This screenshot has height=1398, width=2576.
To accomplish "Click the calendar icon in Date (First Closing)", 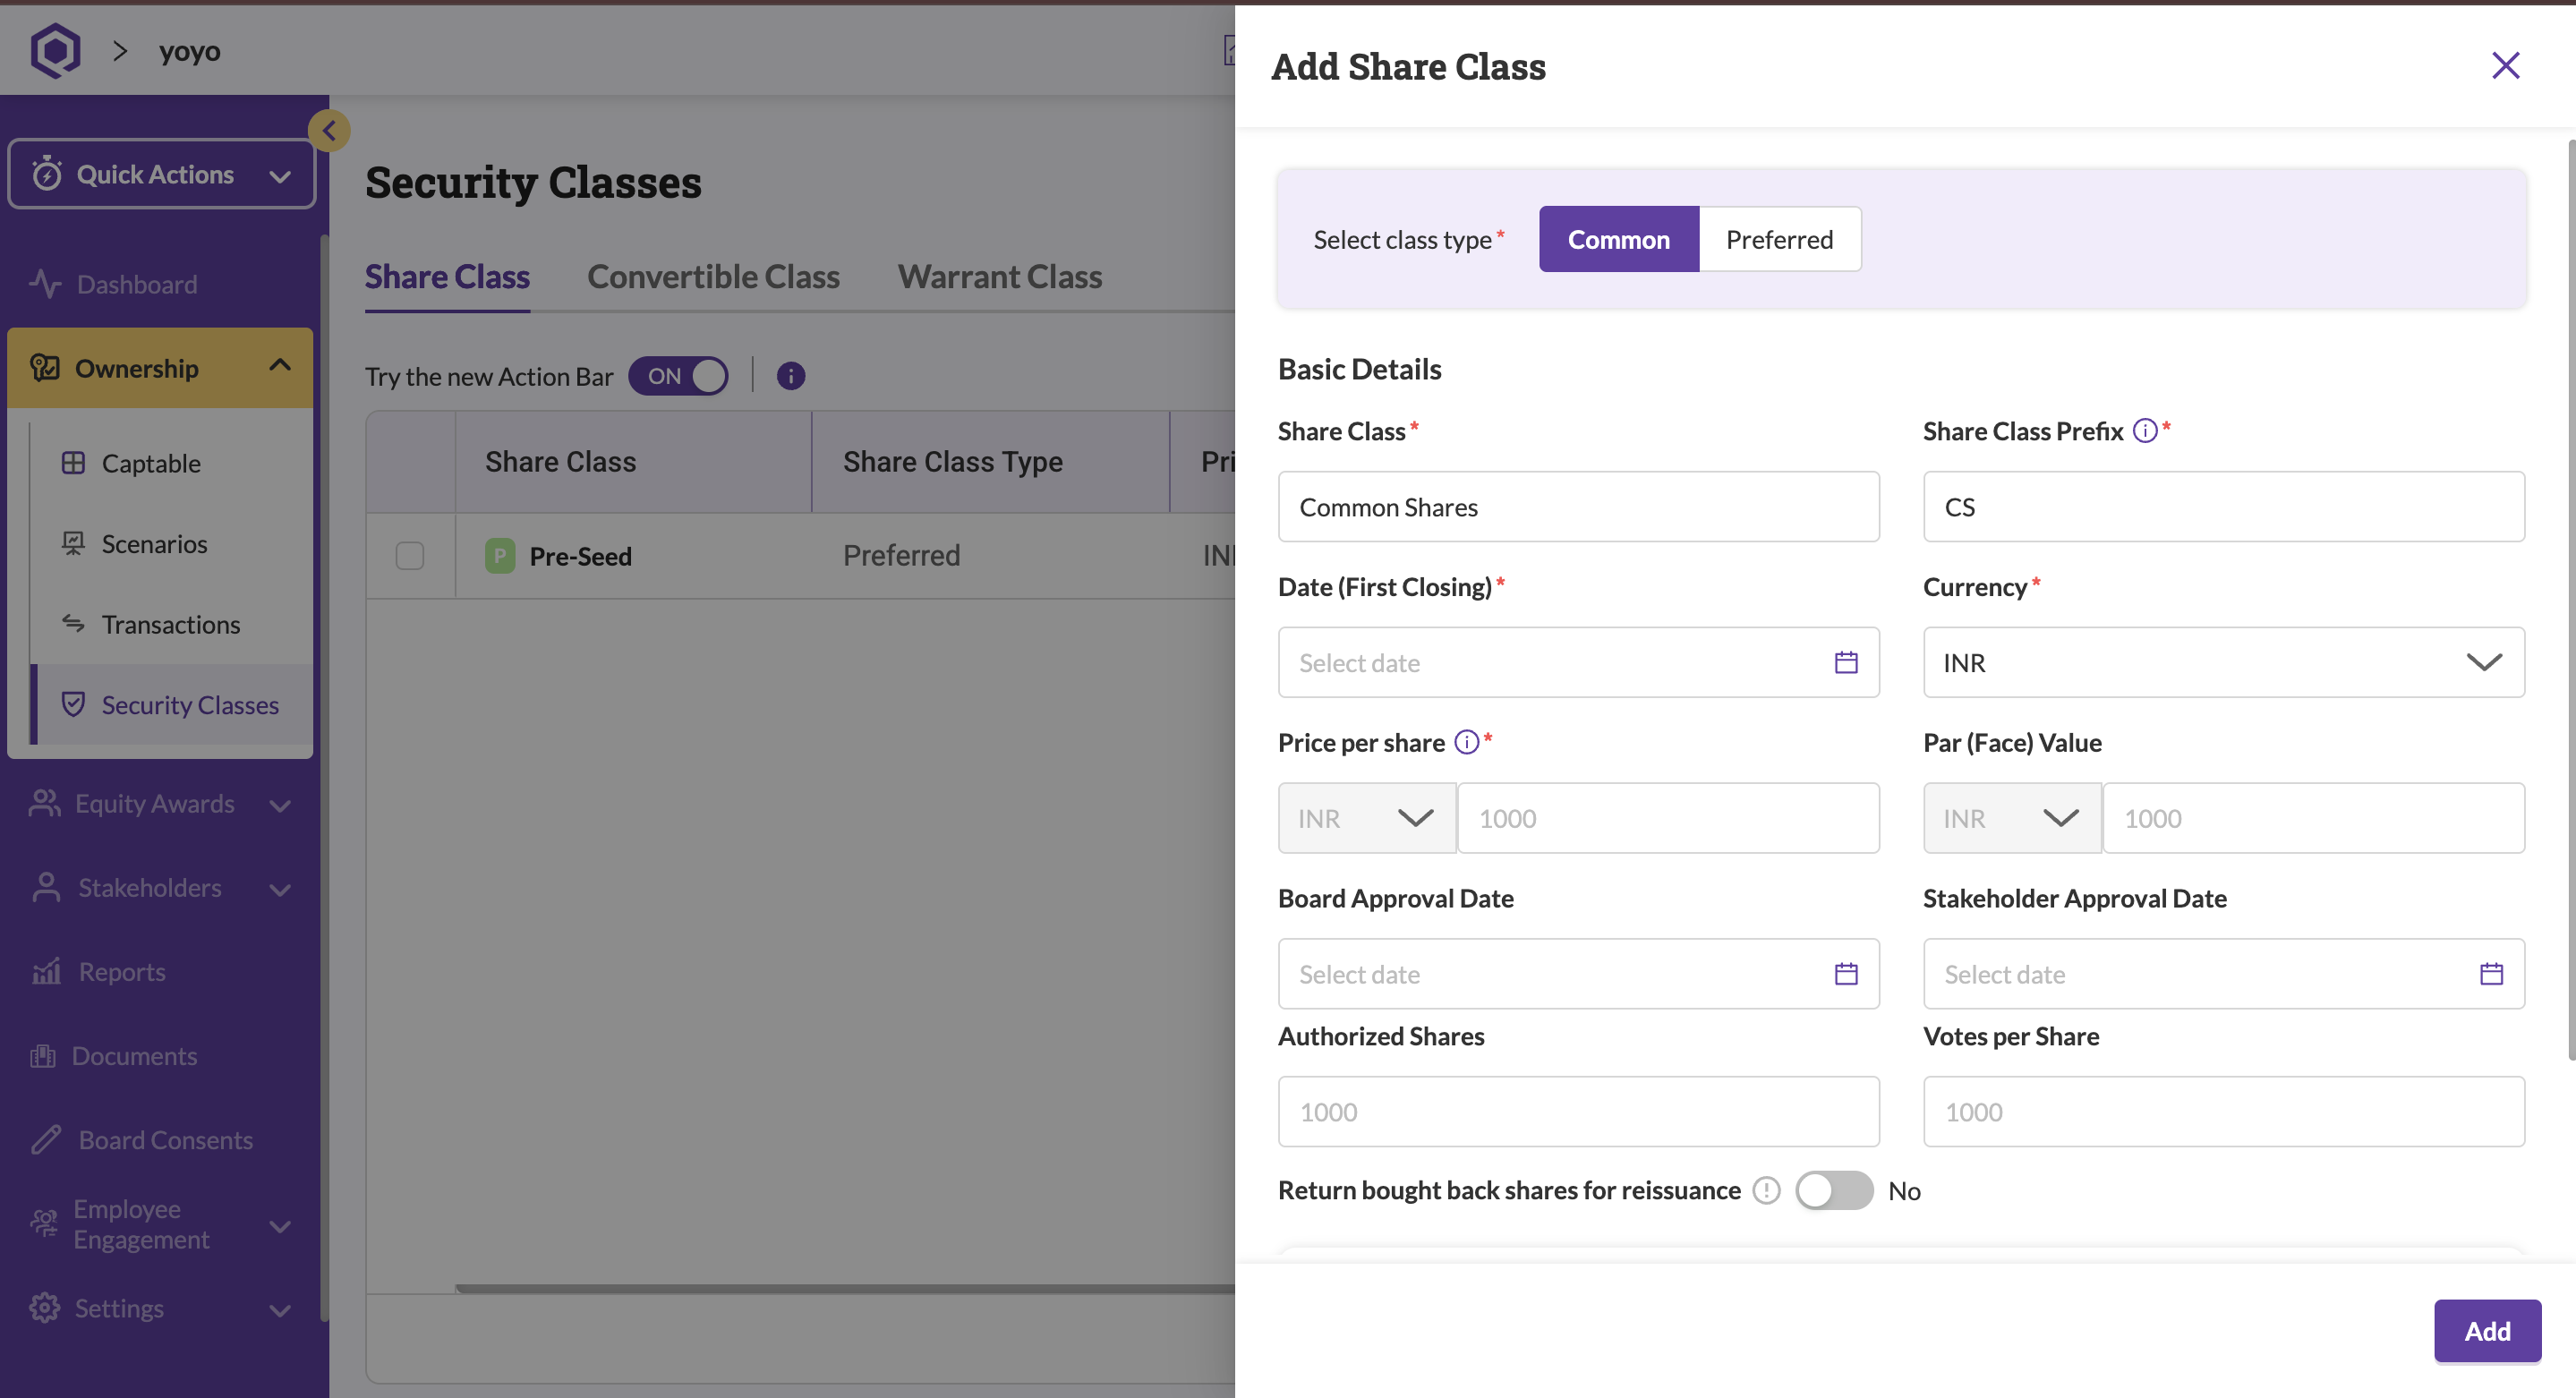I will click(x=1845, y=662).
